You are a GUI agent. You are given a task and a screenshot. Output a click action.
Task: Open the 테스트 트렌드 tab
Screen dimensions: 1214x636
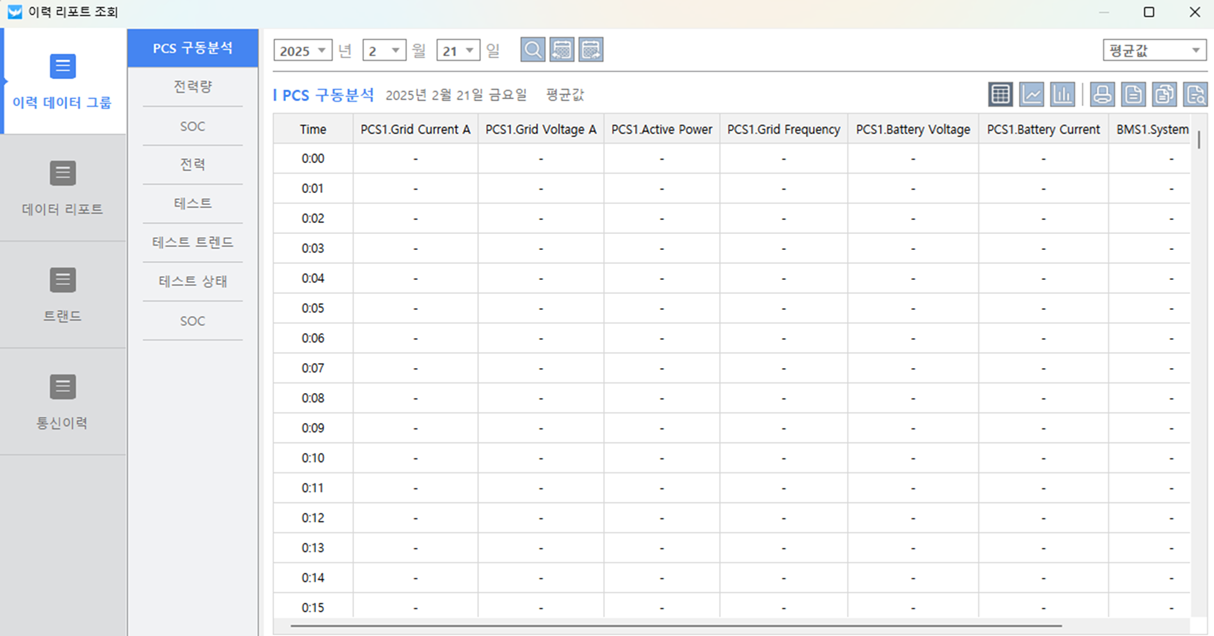pos(192,243)
